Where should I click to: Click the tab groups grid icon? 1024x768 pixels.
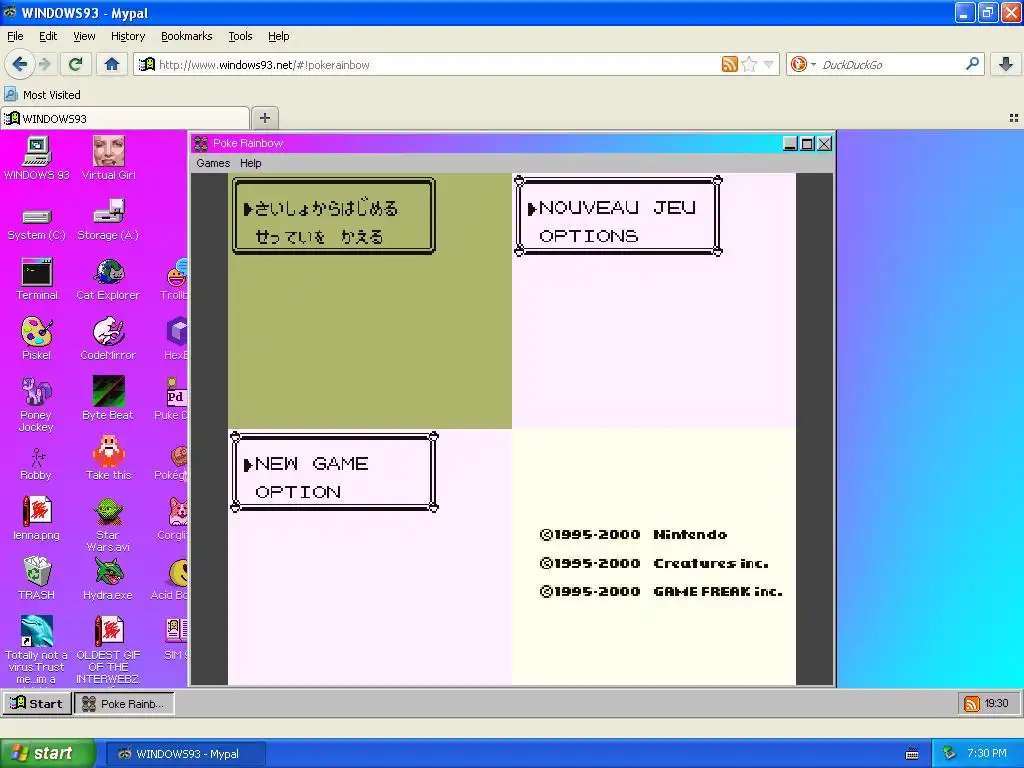click(x=1014, y=118)
